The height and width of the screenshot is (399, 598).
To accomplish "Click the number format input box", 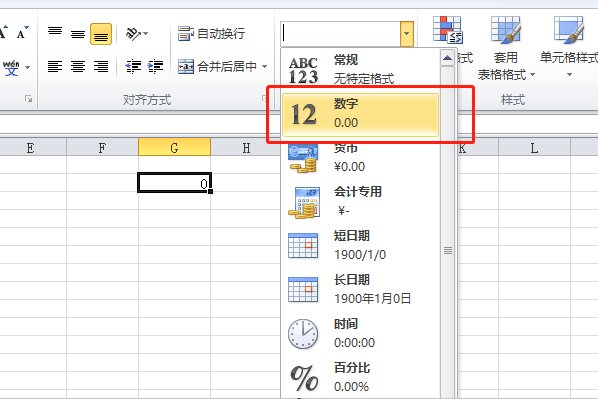I will point(341,34).
